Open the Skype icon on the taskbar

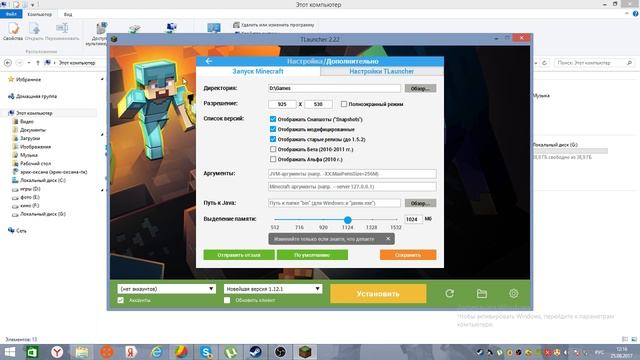[x=206, y=352]
